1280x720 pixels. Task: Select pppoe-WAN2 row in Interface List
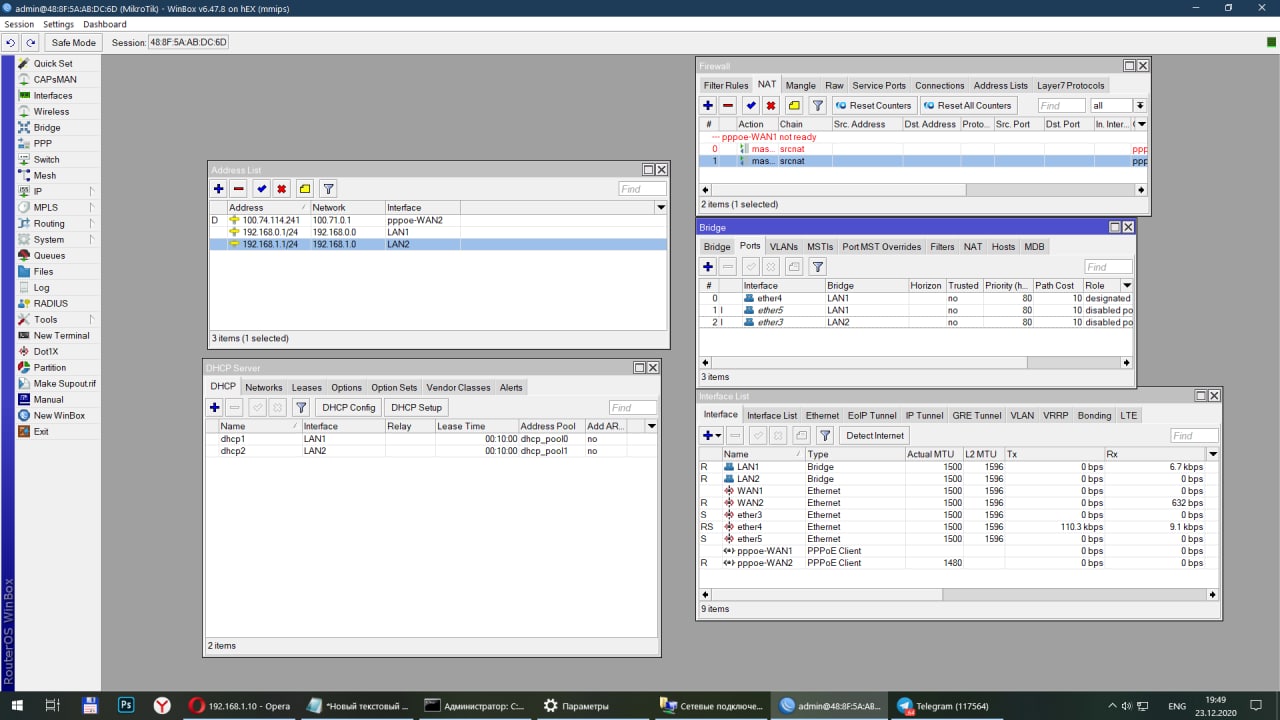958,563
